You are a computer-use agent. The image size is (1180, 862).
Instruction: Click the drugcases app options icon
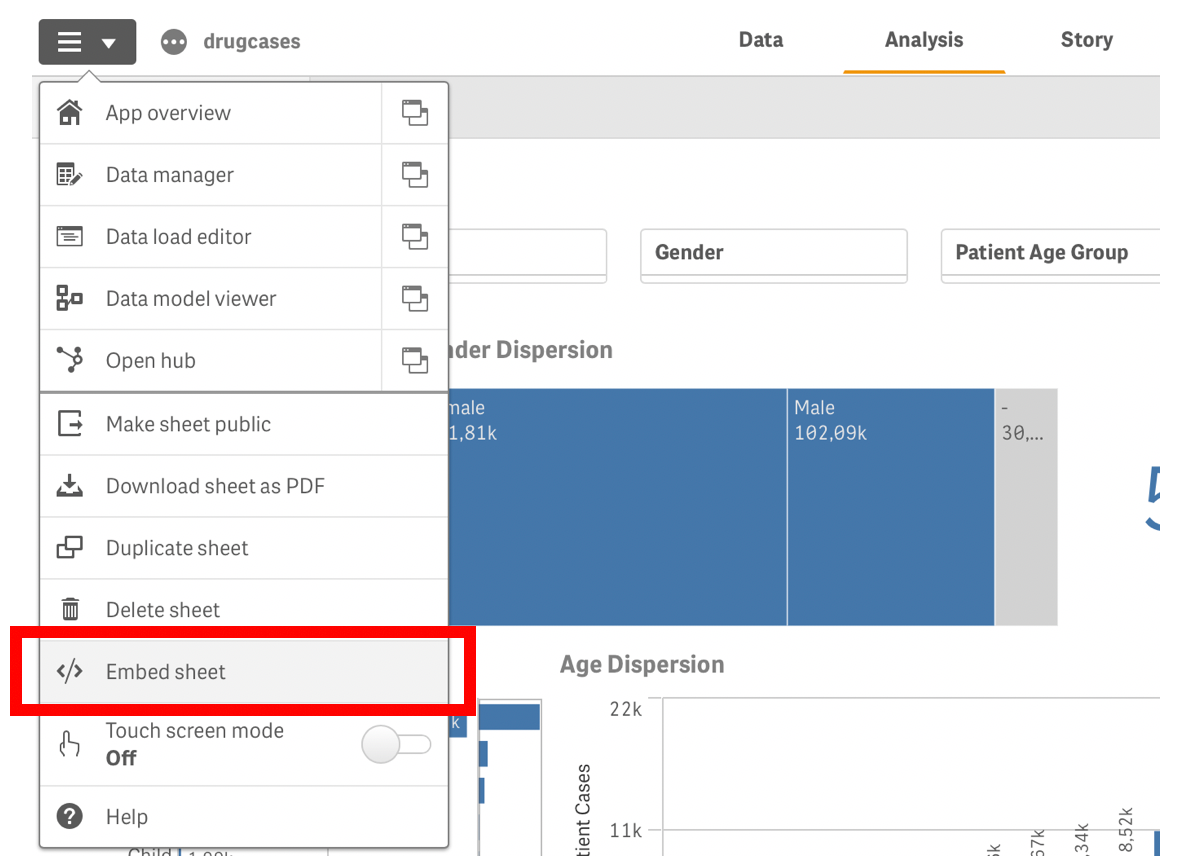[x=174, y=42]
